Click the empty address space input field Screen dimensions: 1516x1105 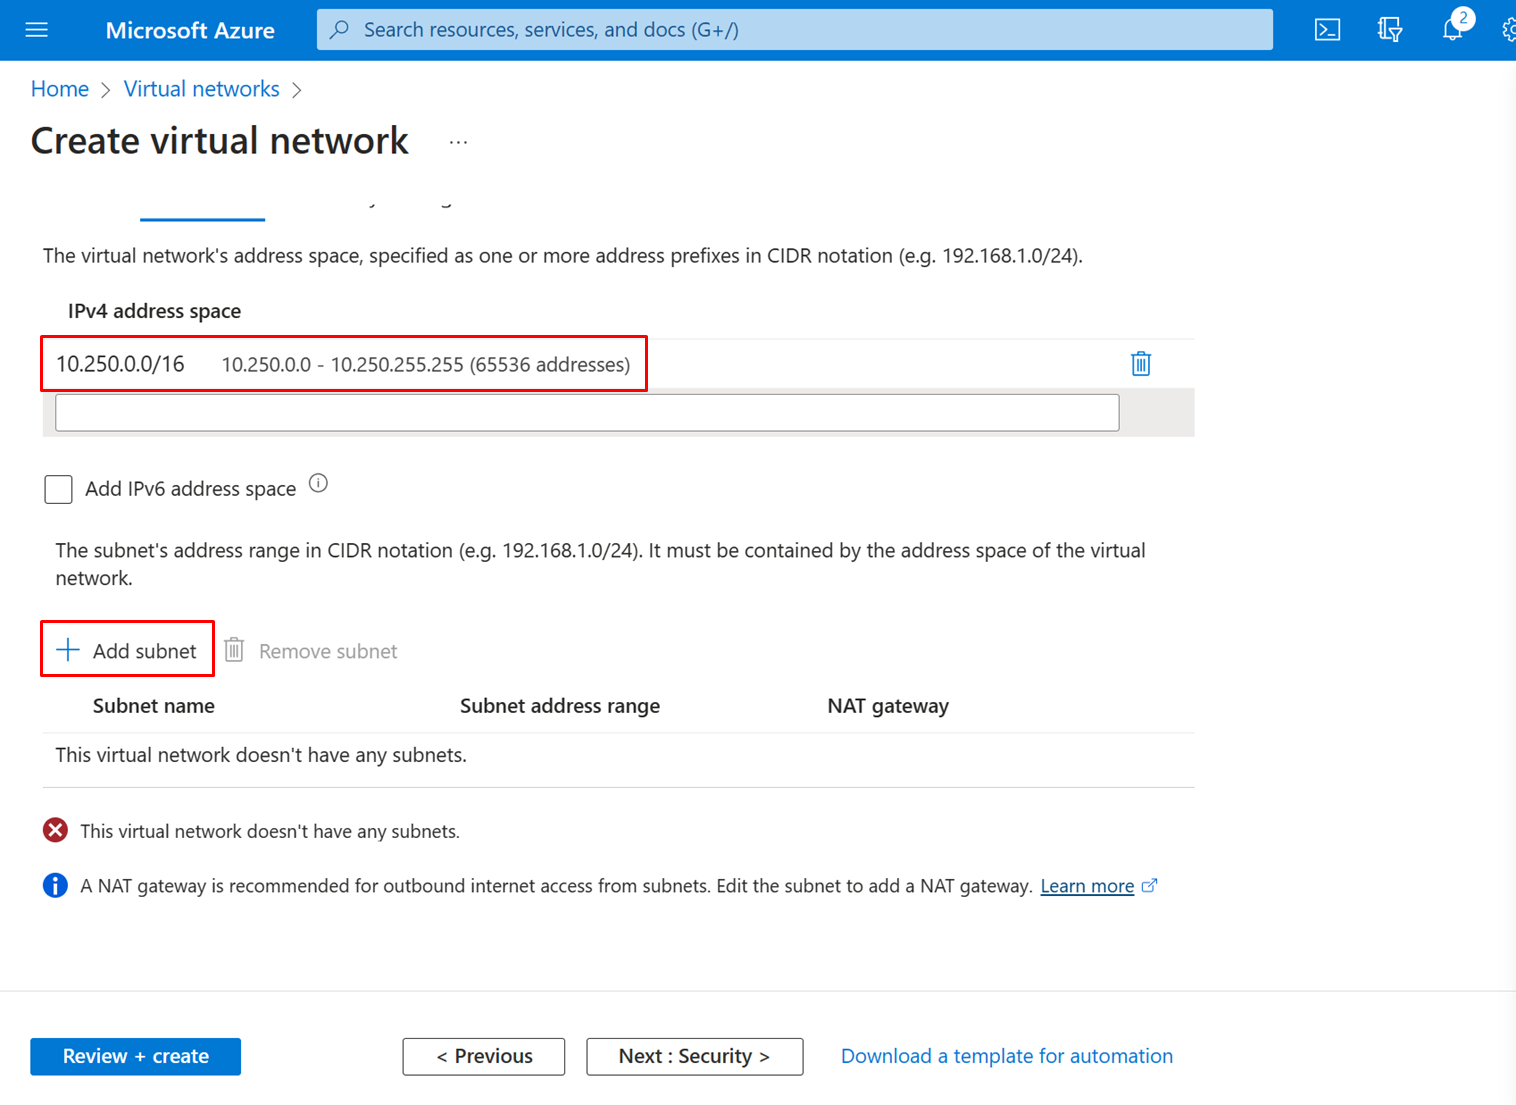586,412
